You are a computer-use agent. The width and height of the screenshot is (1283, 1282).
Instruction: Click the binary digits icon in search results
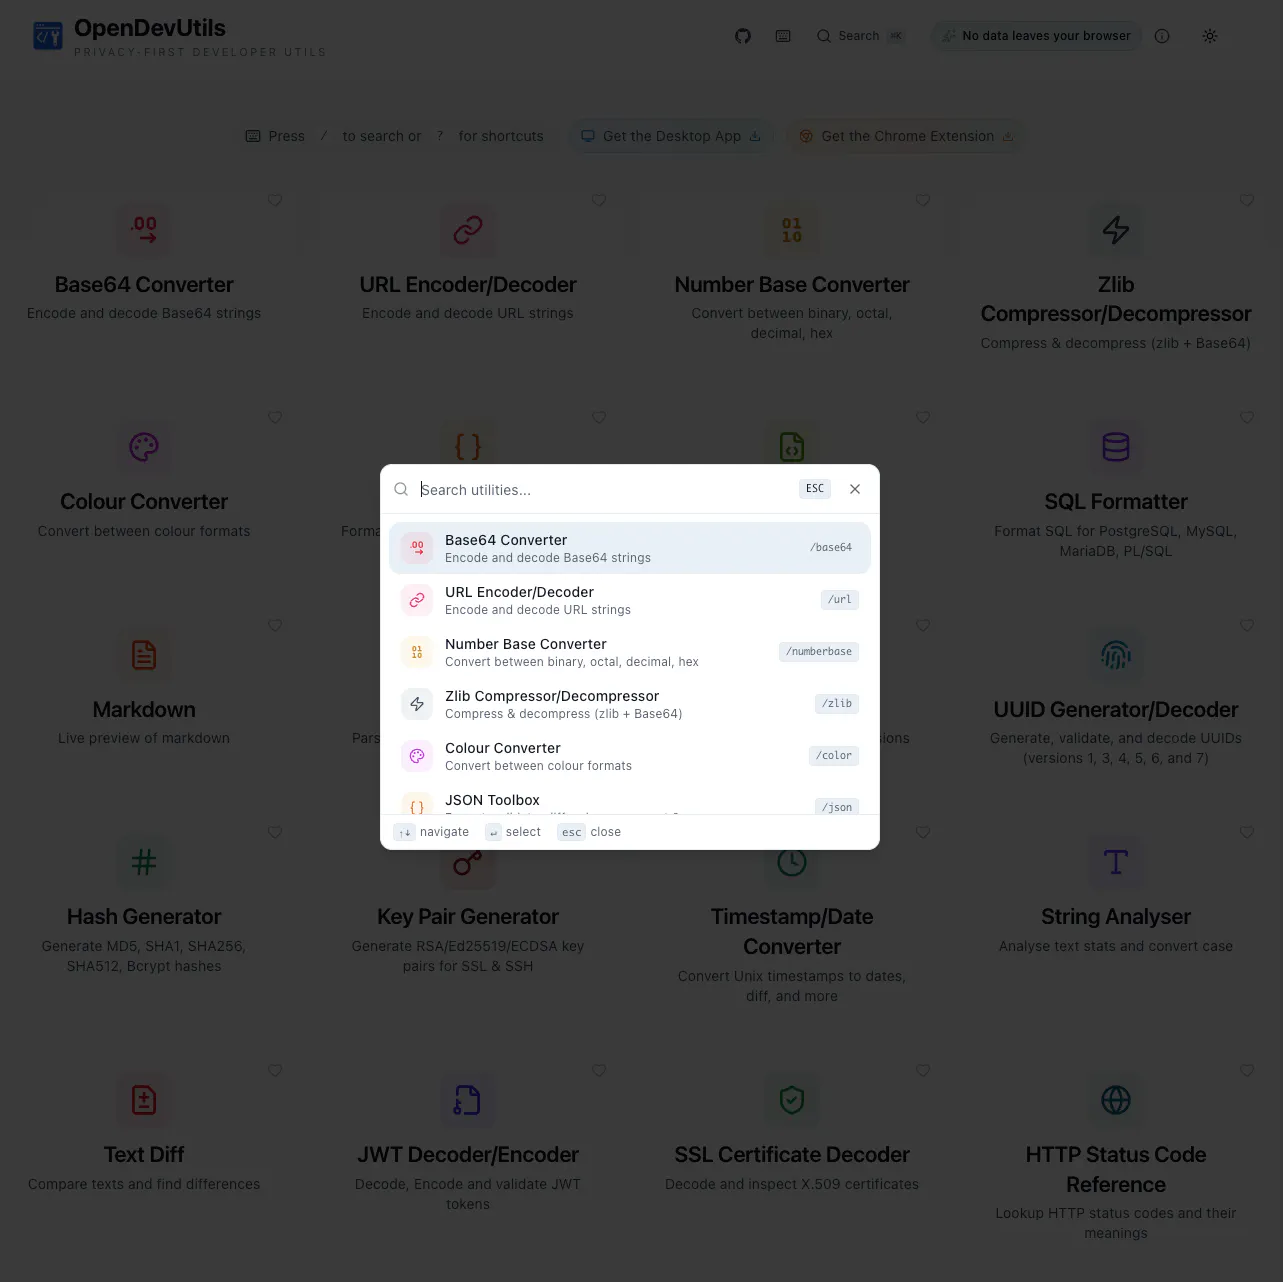tap(417, 652)
